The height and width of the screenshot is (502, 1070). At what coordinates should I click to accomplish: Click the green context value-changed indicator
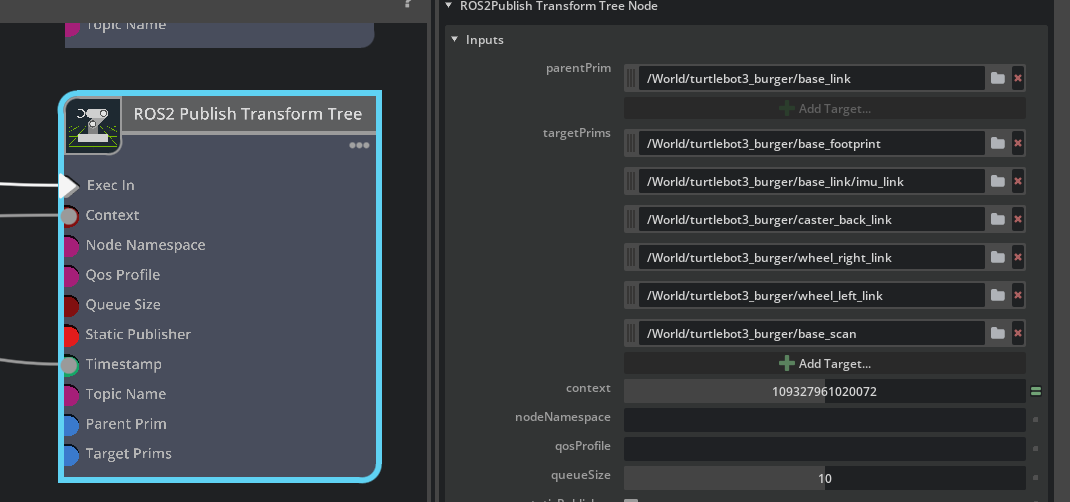tap(1036, 392)
